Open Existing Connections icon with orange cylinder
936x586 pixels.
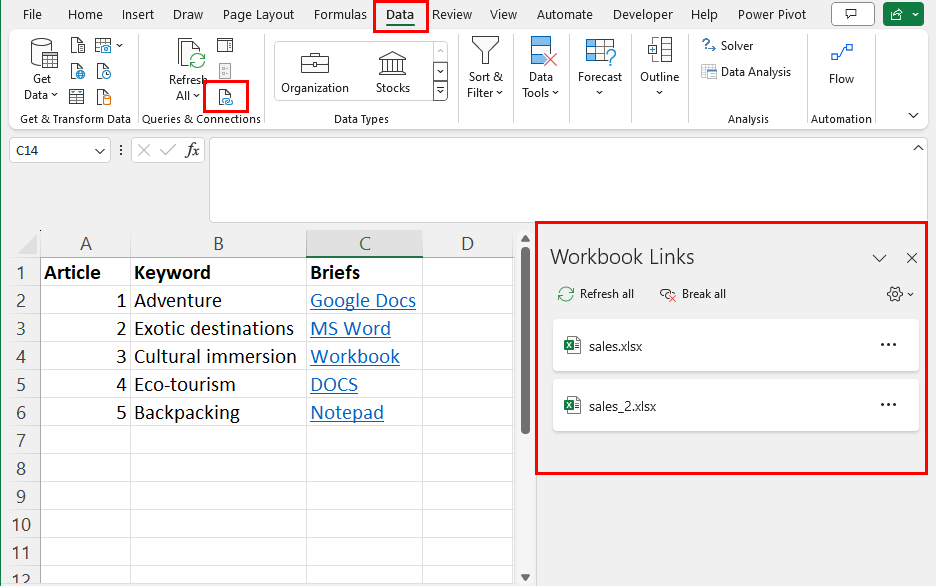coord(103,97)
